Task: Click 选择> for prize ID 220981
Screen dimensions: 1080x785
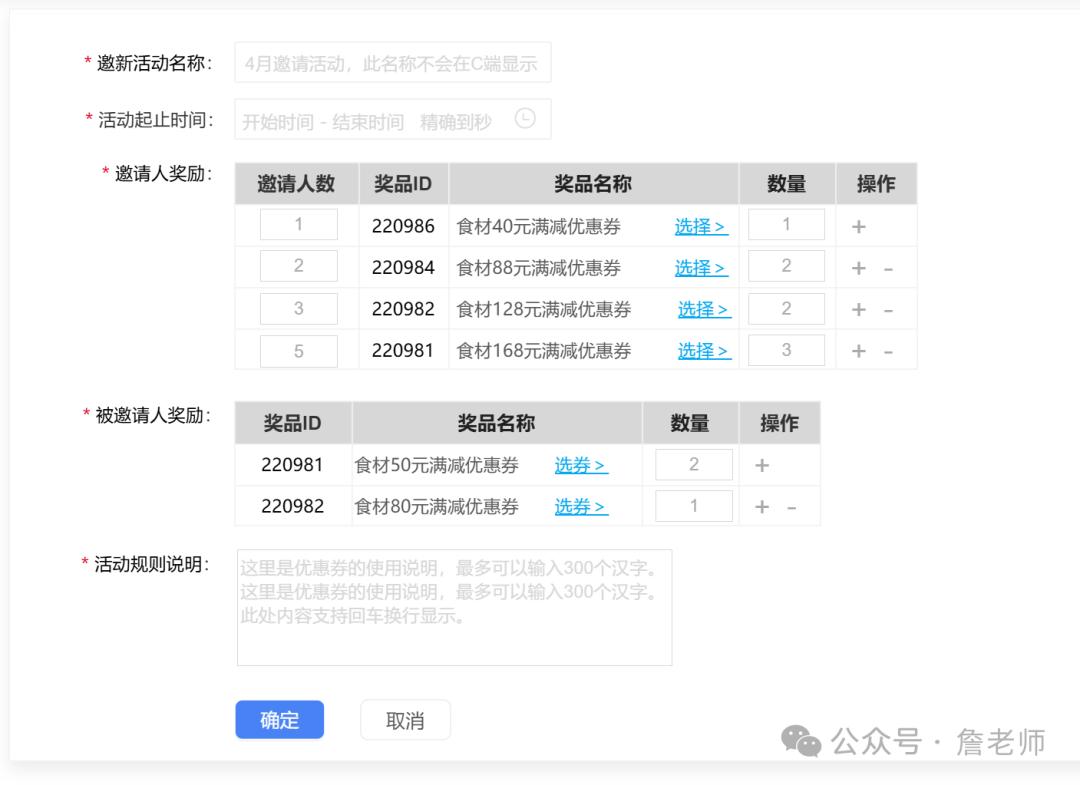Action: 703,351
